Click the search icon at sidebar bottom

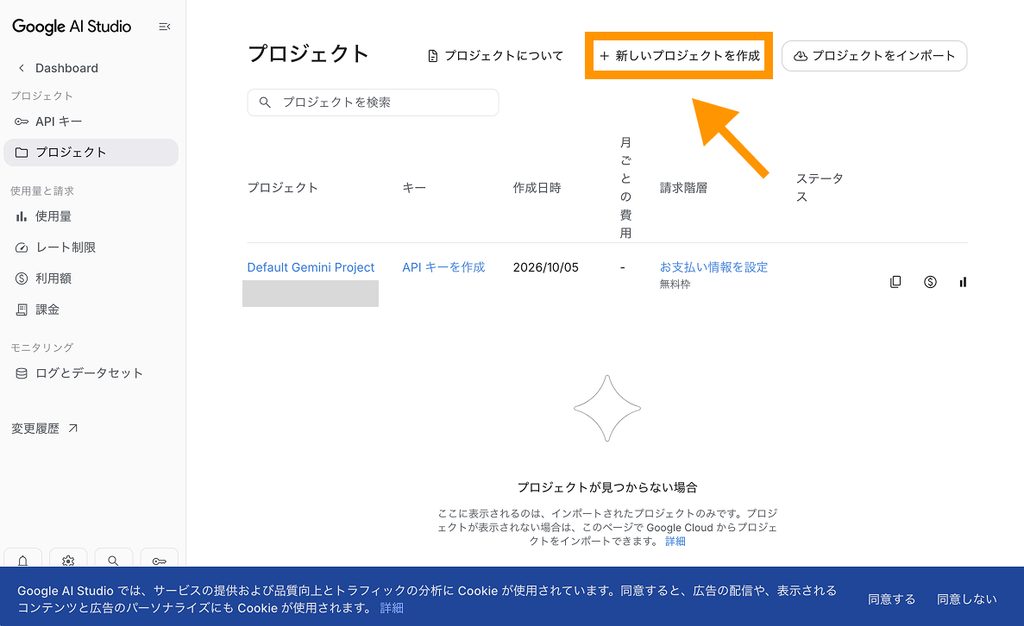[x=113, y=560]
